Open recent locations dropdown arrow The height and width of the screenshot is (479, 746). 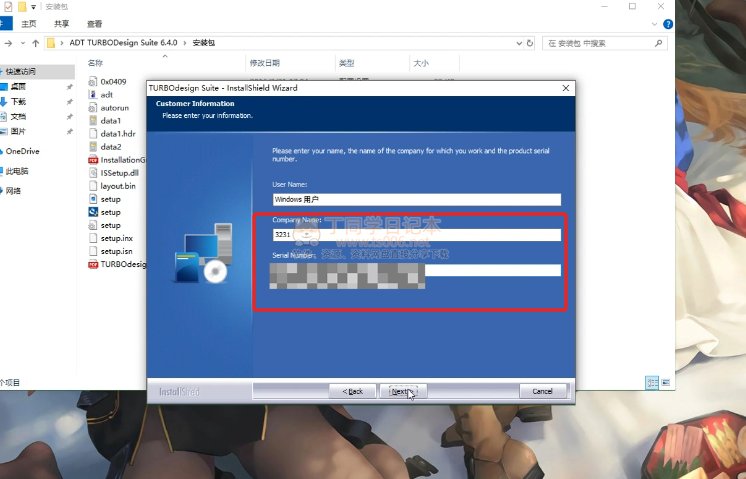21,43
